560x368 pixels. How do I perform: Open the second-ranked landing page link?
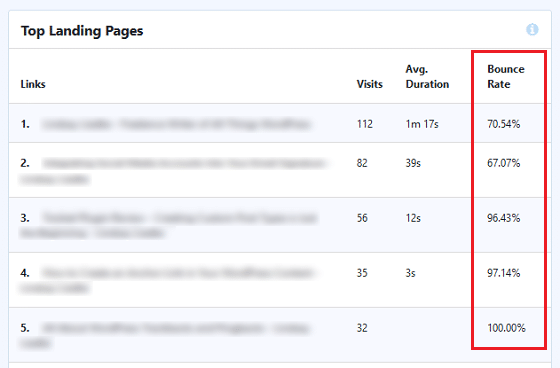point(173,171)
